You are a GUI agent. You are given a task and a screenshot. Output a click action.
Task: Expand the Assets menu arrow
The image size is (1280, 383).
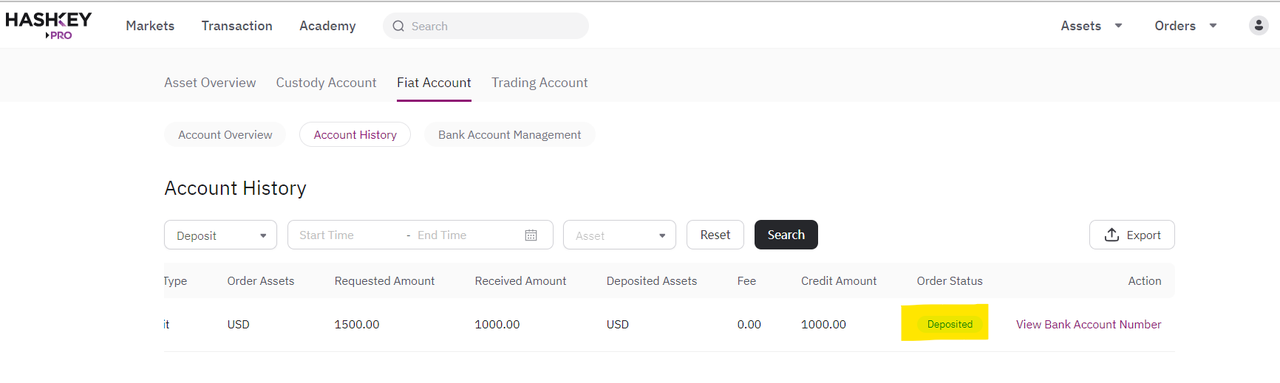click(x=1118, y=26)
